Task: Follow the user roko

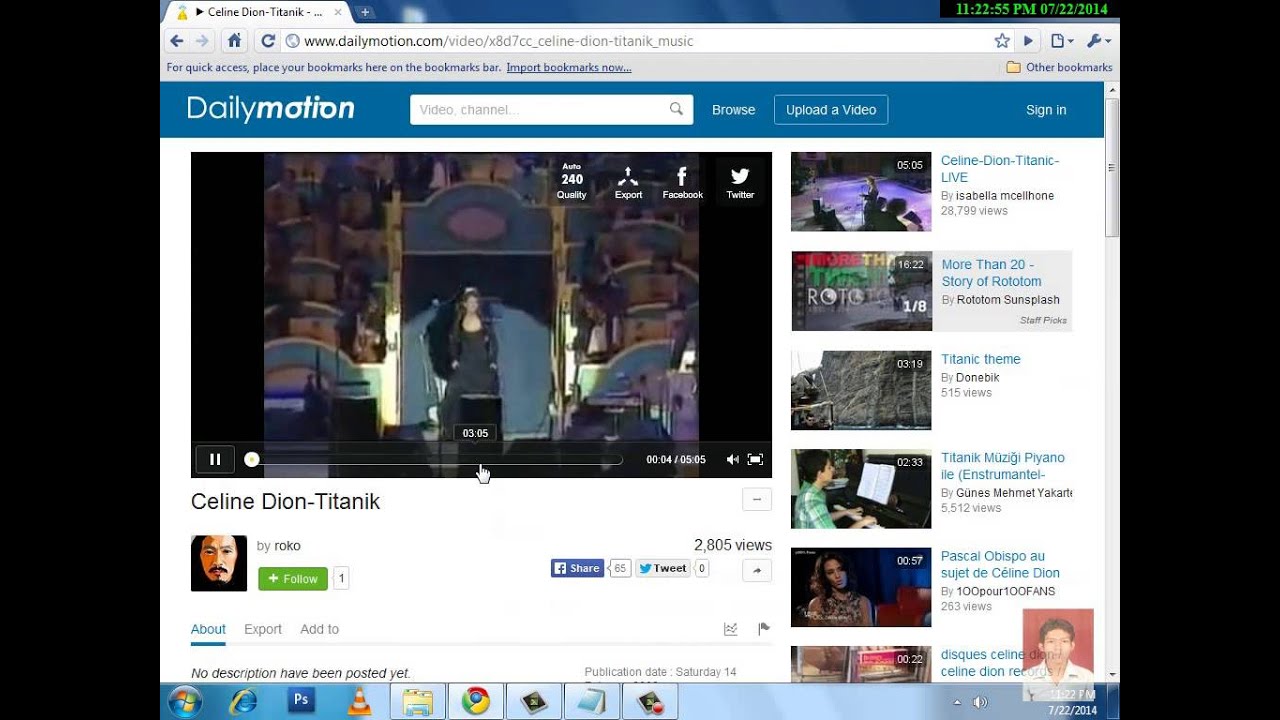Action: 293,578
